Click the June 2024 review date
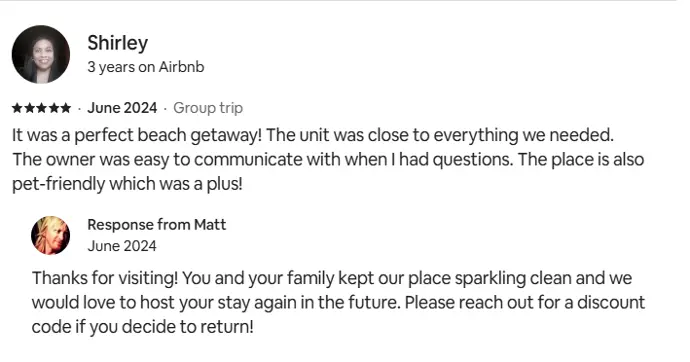 tap(122, 108)
